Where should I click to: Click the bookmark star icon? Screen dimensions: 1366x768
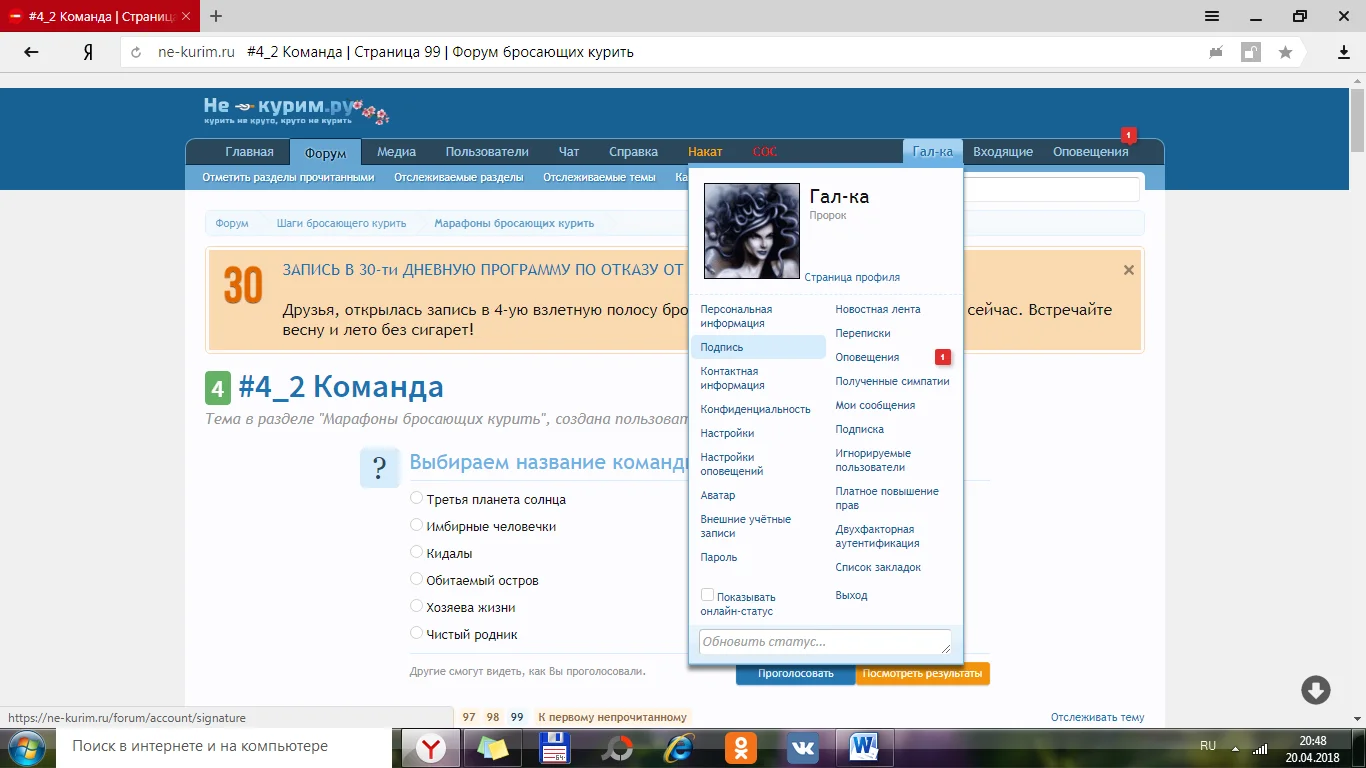tap(1285, 52)
